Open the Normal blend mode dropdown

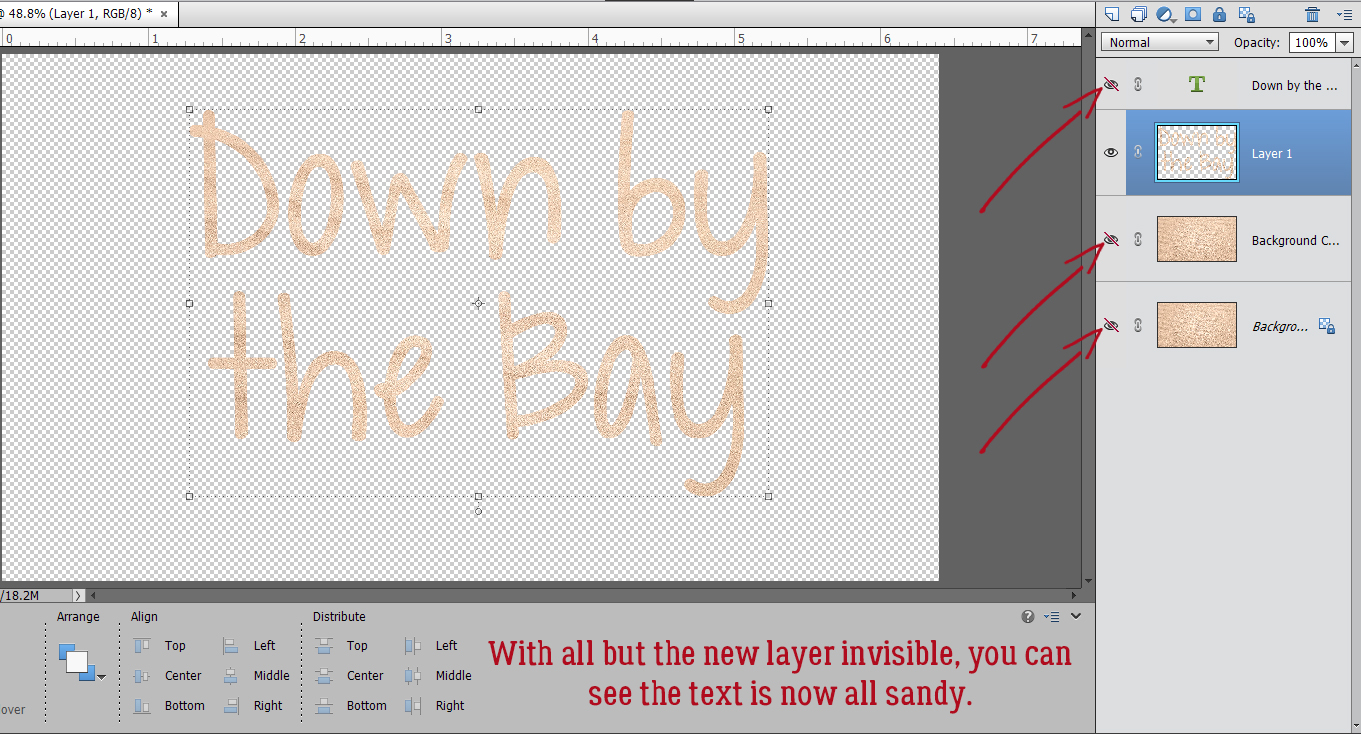pyautogui.click(x=1160, y=42)
